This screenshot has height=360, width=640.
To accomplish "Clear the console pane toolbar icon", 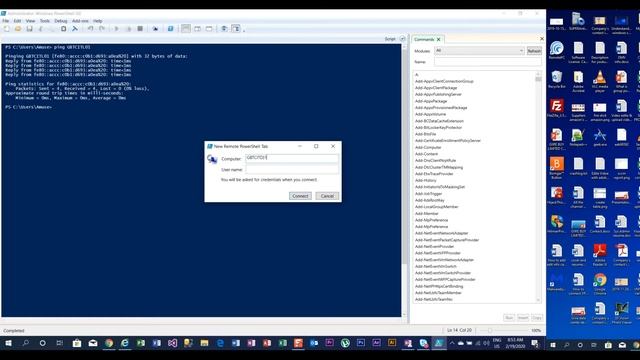I will pos(75,29).
